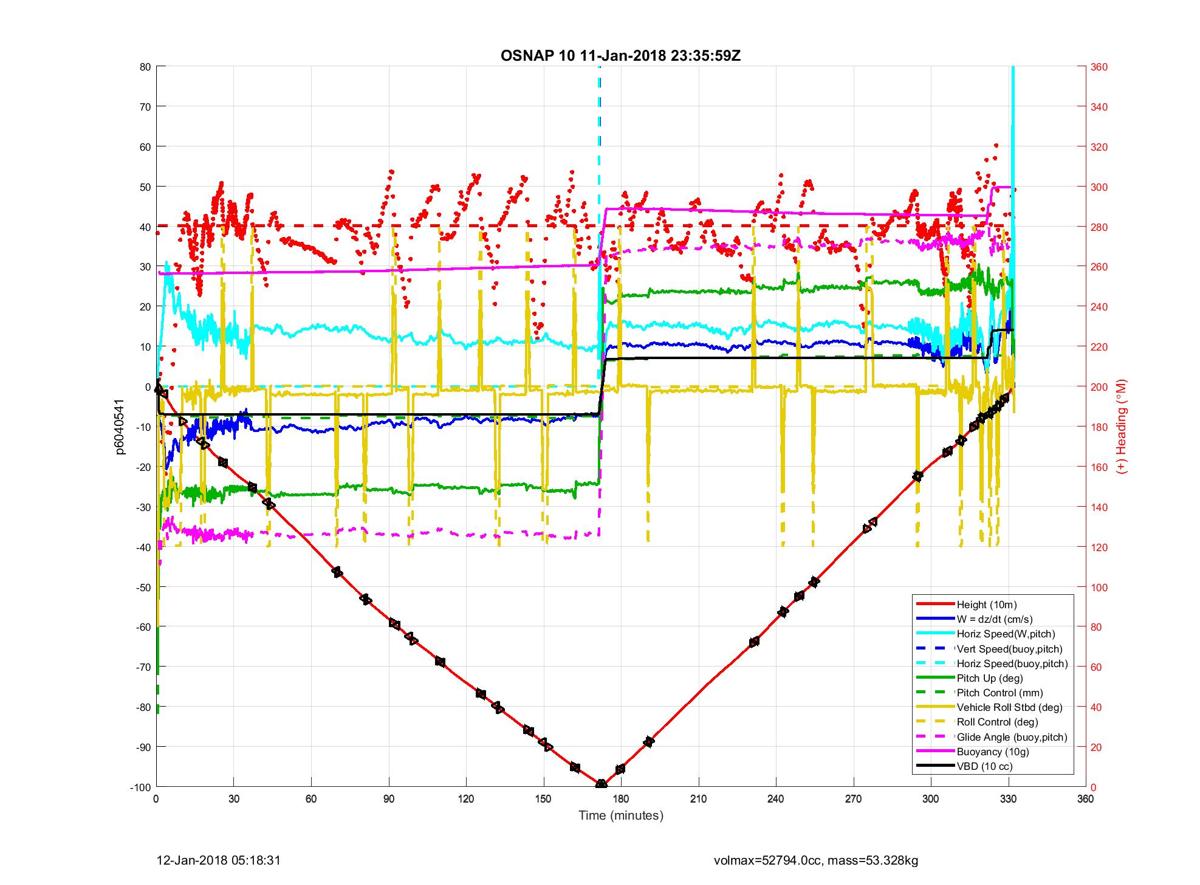Select the W = dz/dt (cm/s) legend entry
Screen dimensions: 1200x885
tap(996, 619)
